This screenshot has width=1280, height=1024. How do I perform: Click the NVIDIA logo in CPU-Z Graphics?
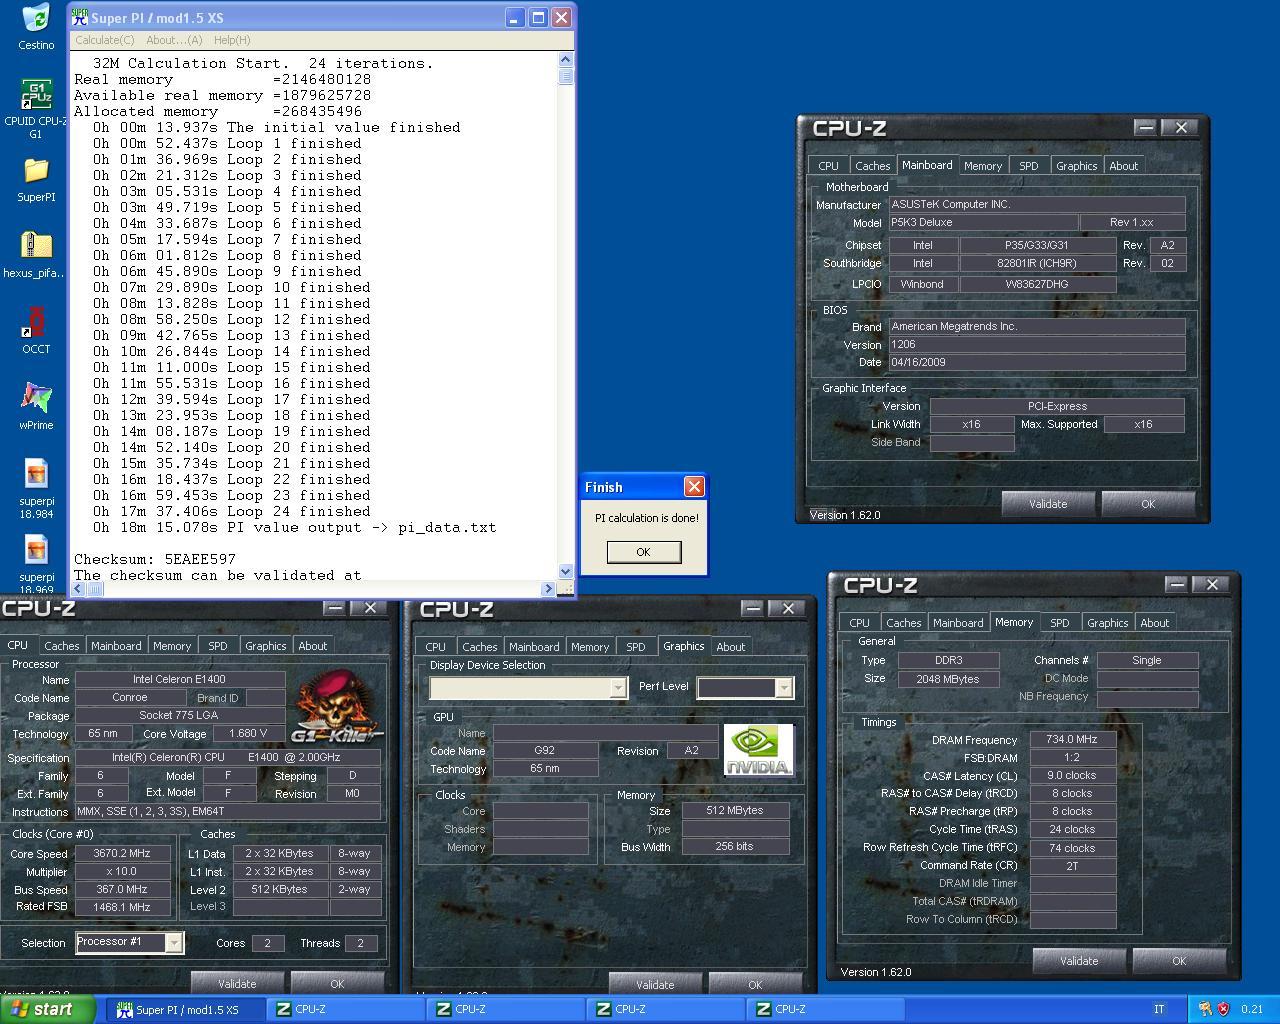pyautogui.click(x=758, y=750)
